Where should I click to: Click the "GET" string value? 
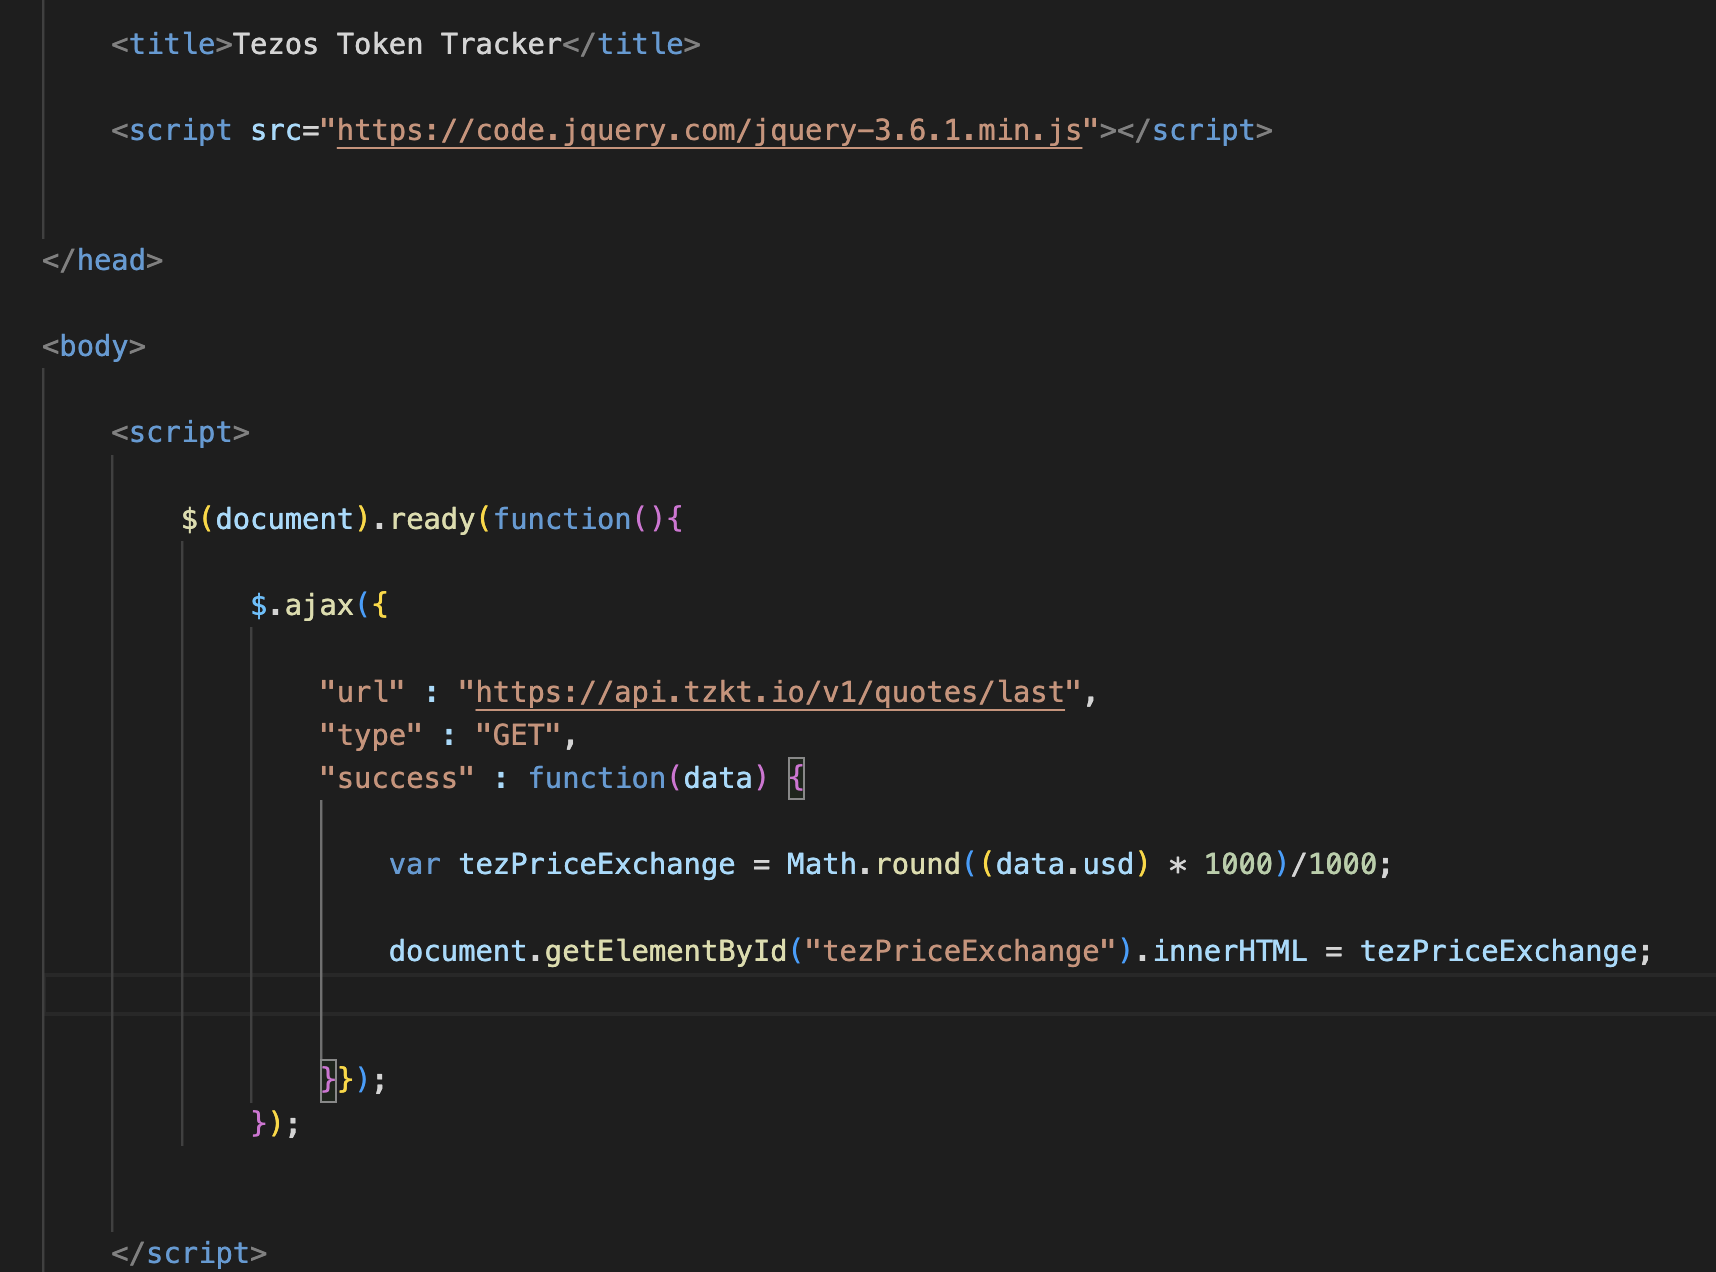[517, 736]
